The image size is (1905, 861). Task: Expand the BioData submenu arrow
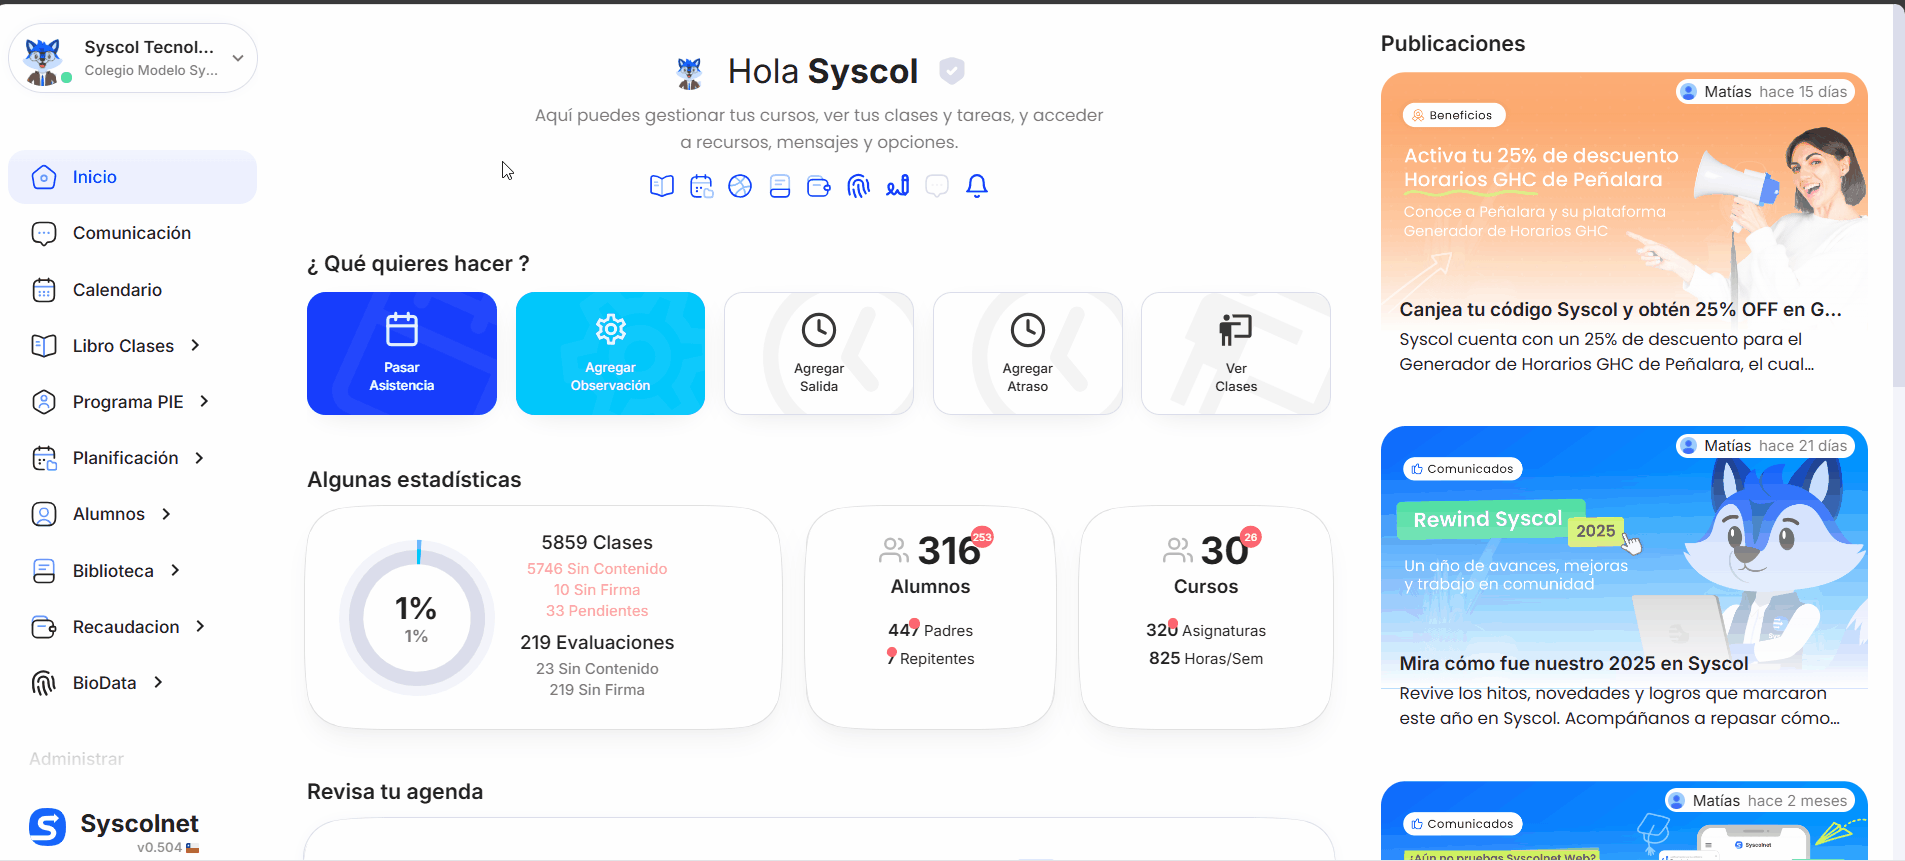(x=158, y=682)
